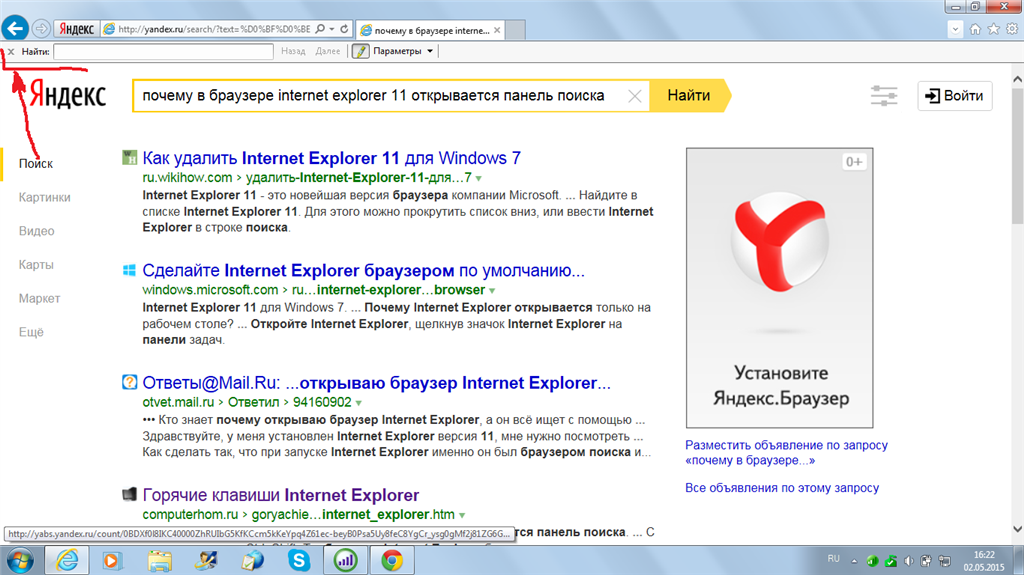Open 'Горячие клавиши Internet Explorer' result
Viewport: 1024px width, 575px height.
point(281,495)
